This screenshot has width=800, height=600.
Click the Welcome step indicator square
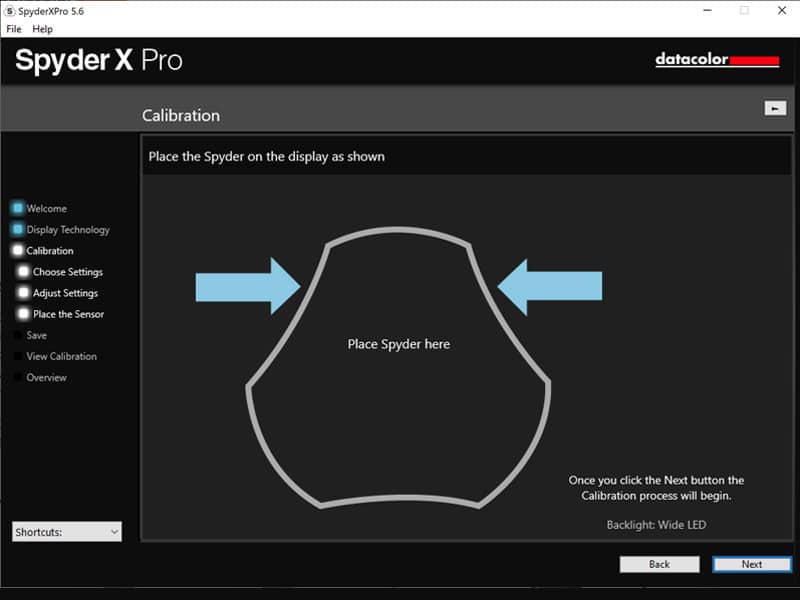18,208
